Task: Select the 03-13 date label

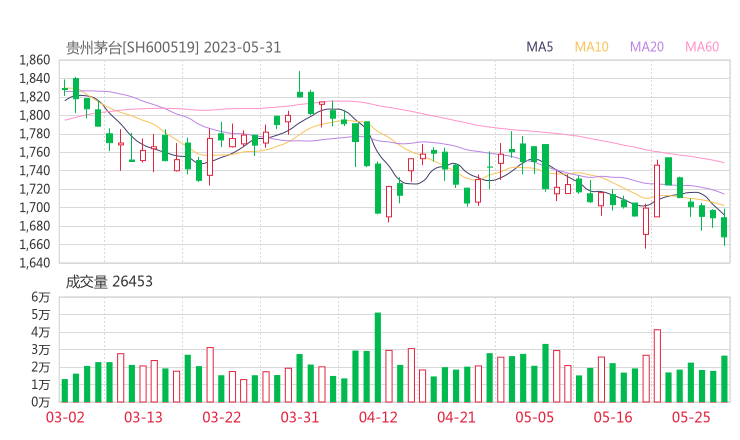Action: click(x=143, y=417)
